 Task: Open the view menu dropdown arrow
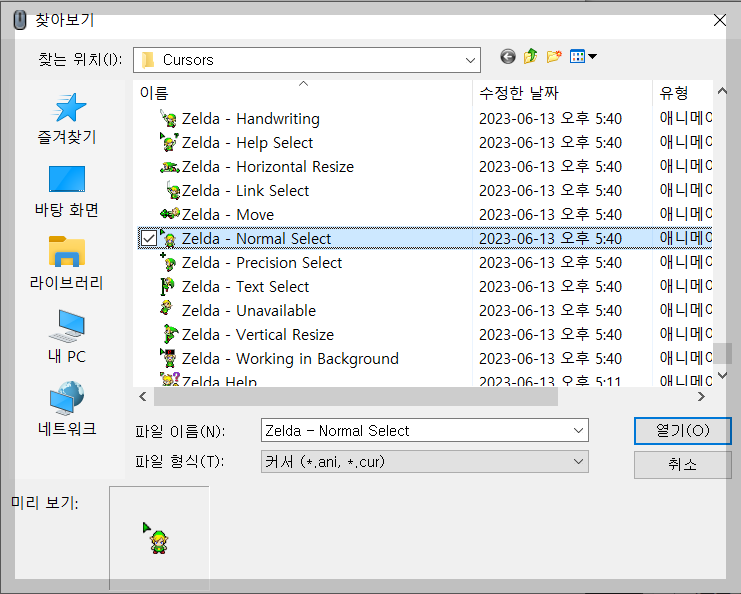tap(592, 57)
